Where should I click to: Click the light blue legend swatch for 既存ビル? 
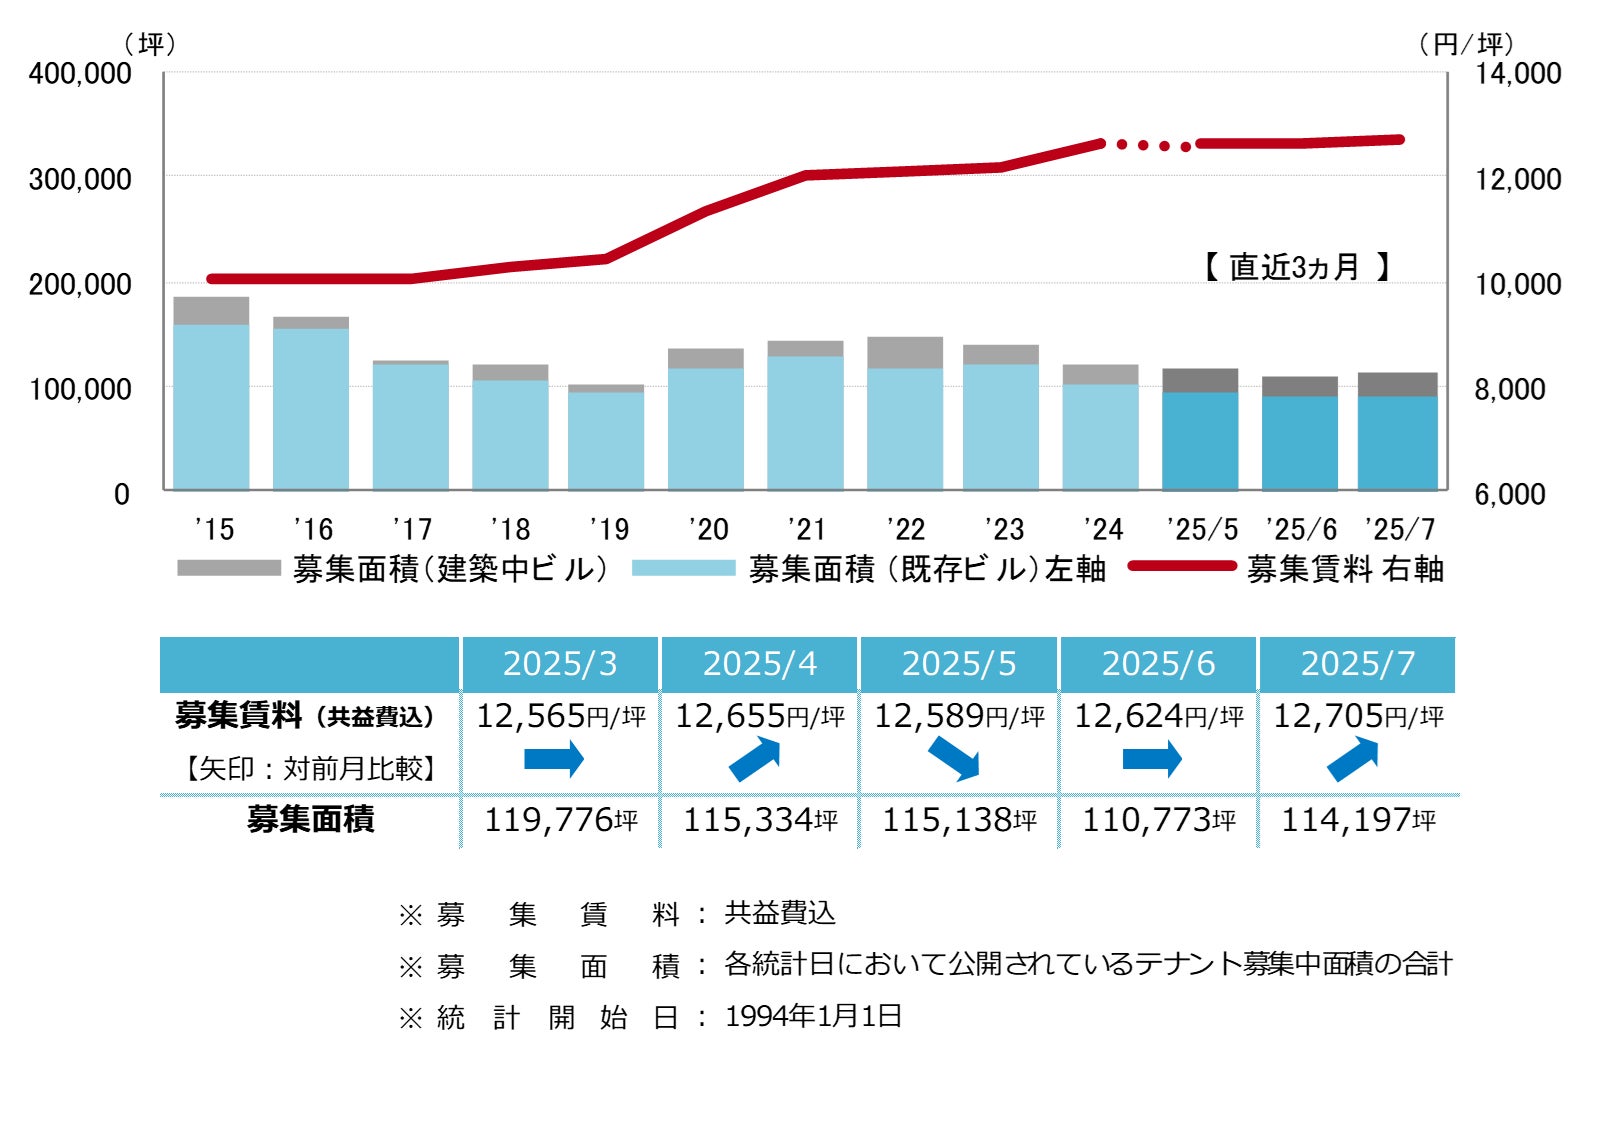(x=684, y=568)
